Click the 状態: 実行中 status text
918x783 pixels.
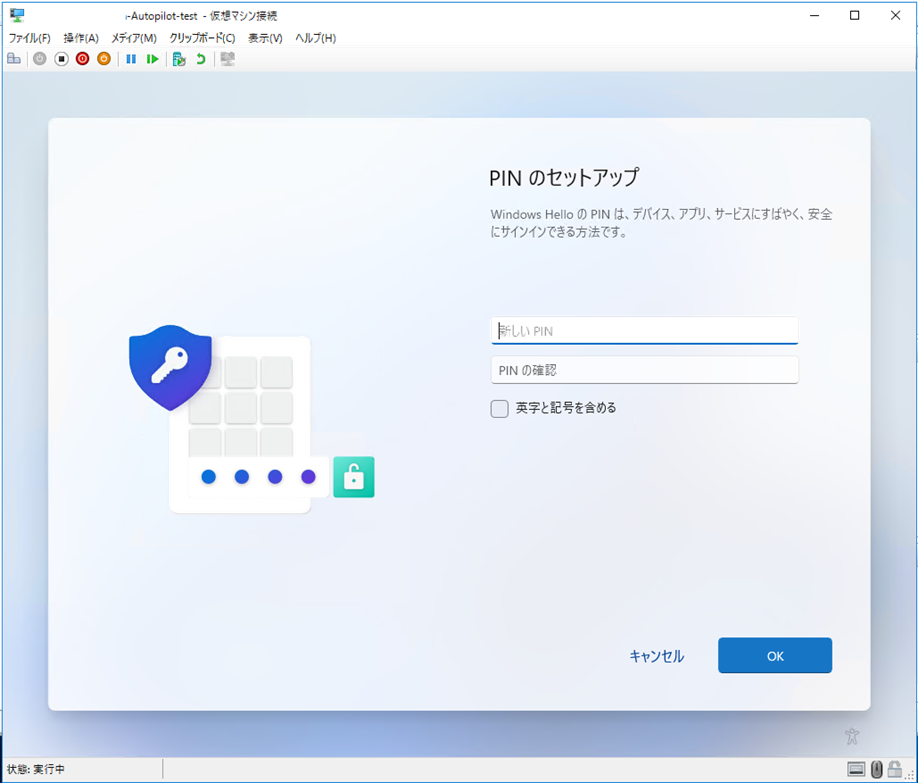[36, 769]
